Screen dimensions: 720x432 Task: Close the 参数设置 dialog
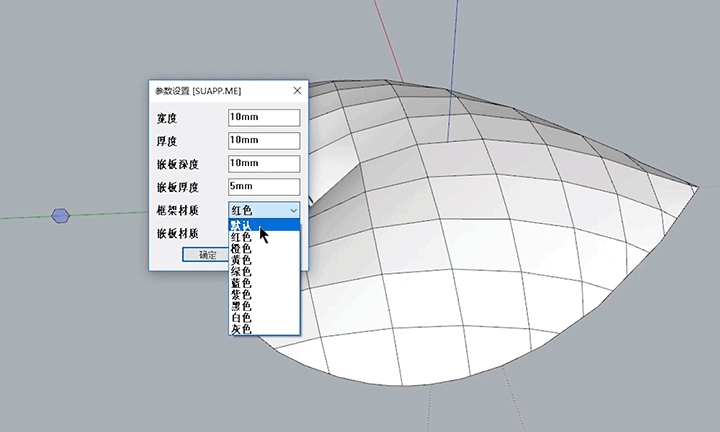pos(297,91)
